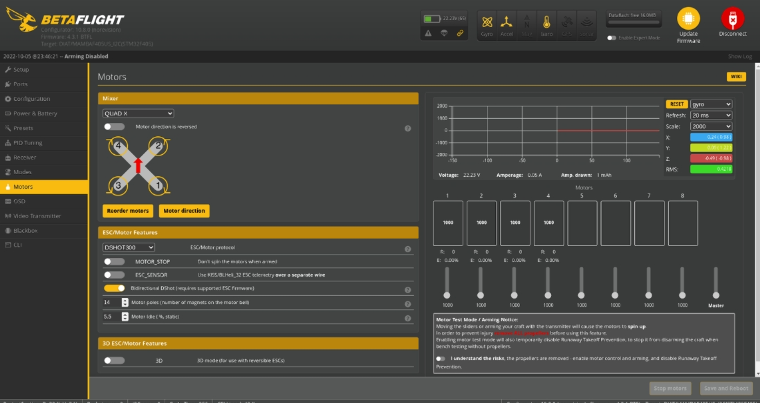Click the Master motor slider
Screen dimensions: 760x403
(715, 281)
